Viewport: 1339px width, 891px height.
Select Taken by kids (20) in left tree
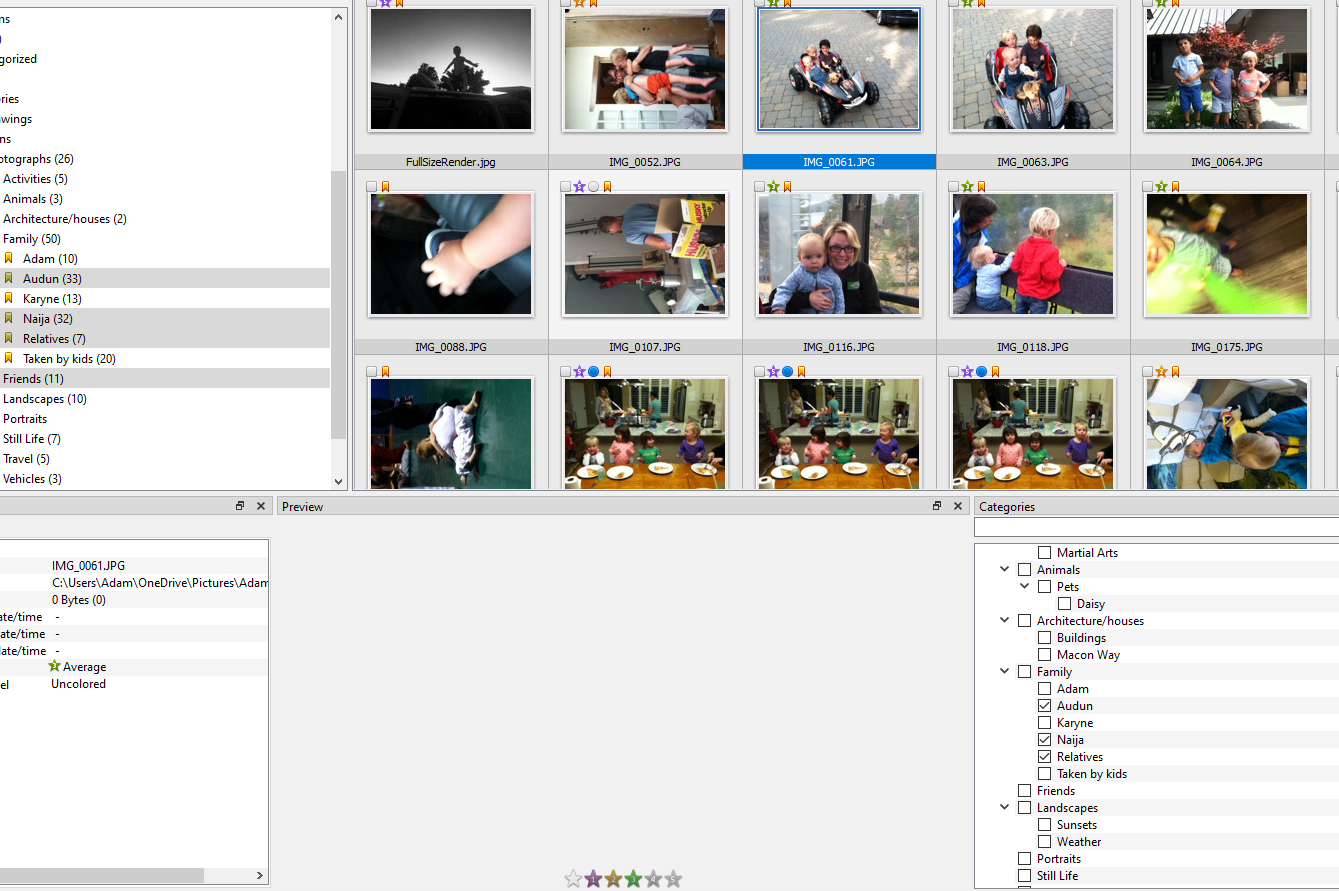(x=69, y=359)
